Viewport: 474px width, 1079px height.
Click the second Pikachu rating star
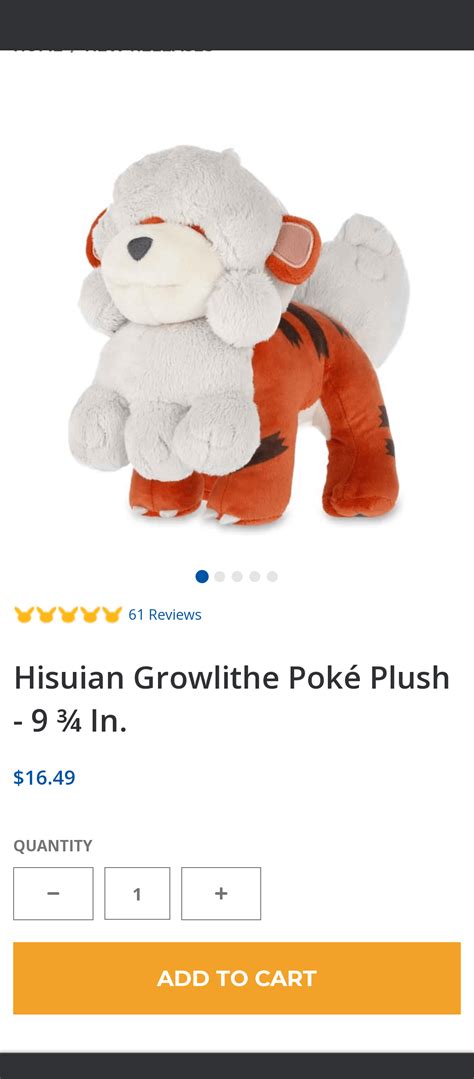coord(46,615)
